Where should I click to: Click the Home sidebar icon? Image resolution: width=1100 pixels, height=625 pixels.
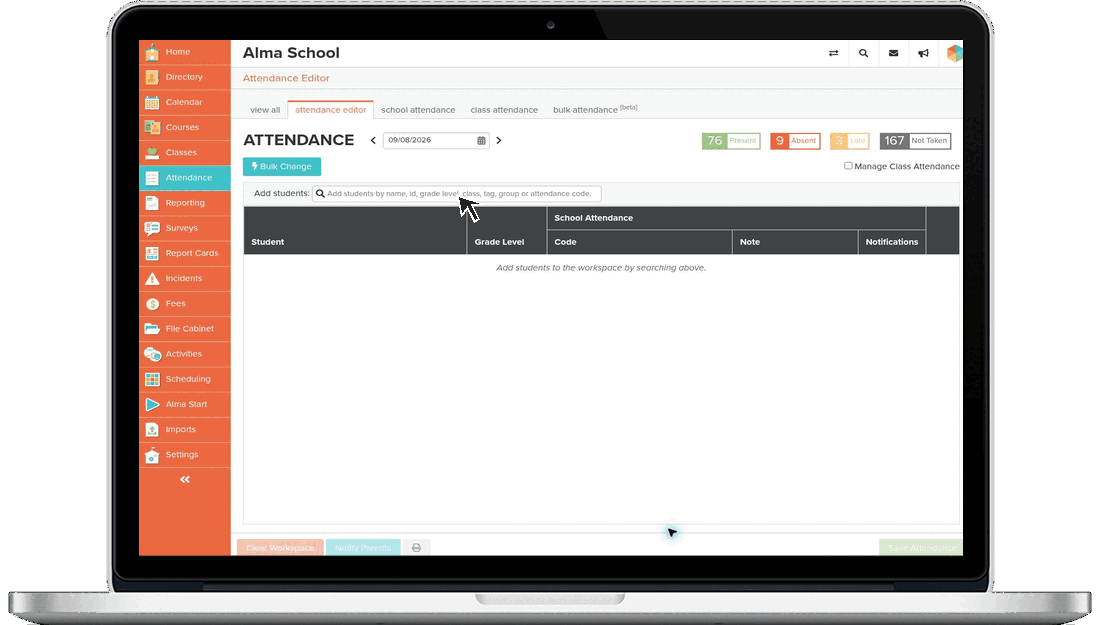152,52
